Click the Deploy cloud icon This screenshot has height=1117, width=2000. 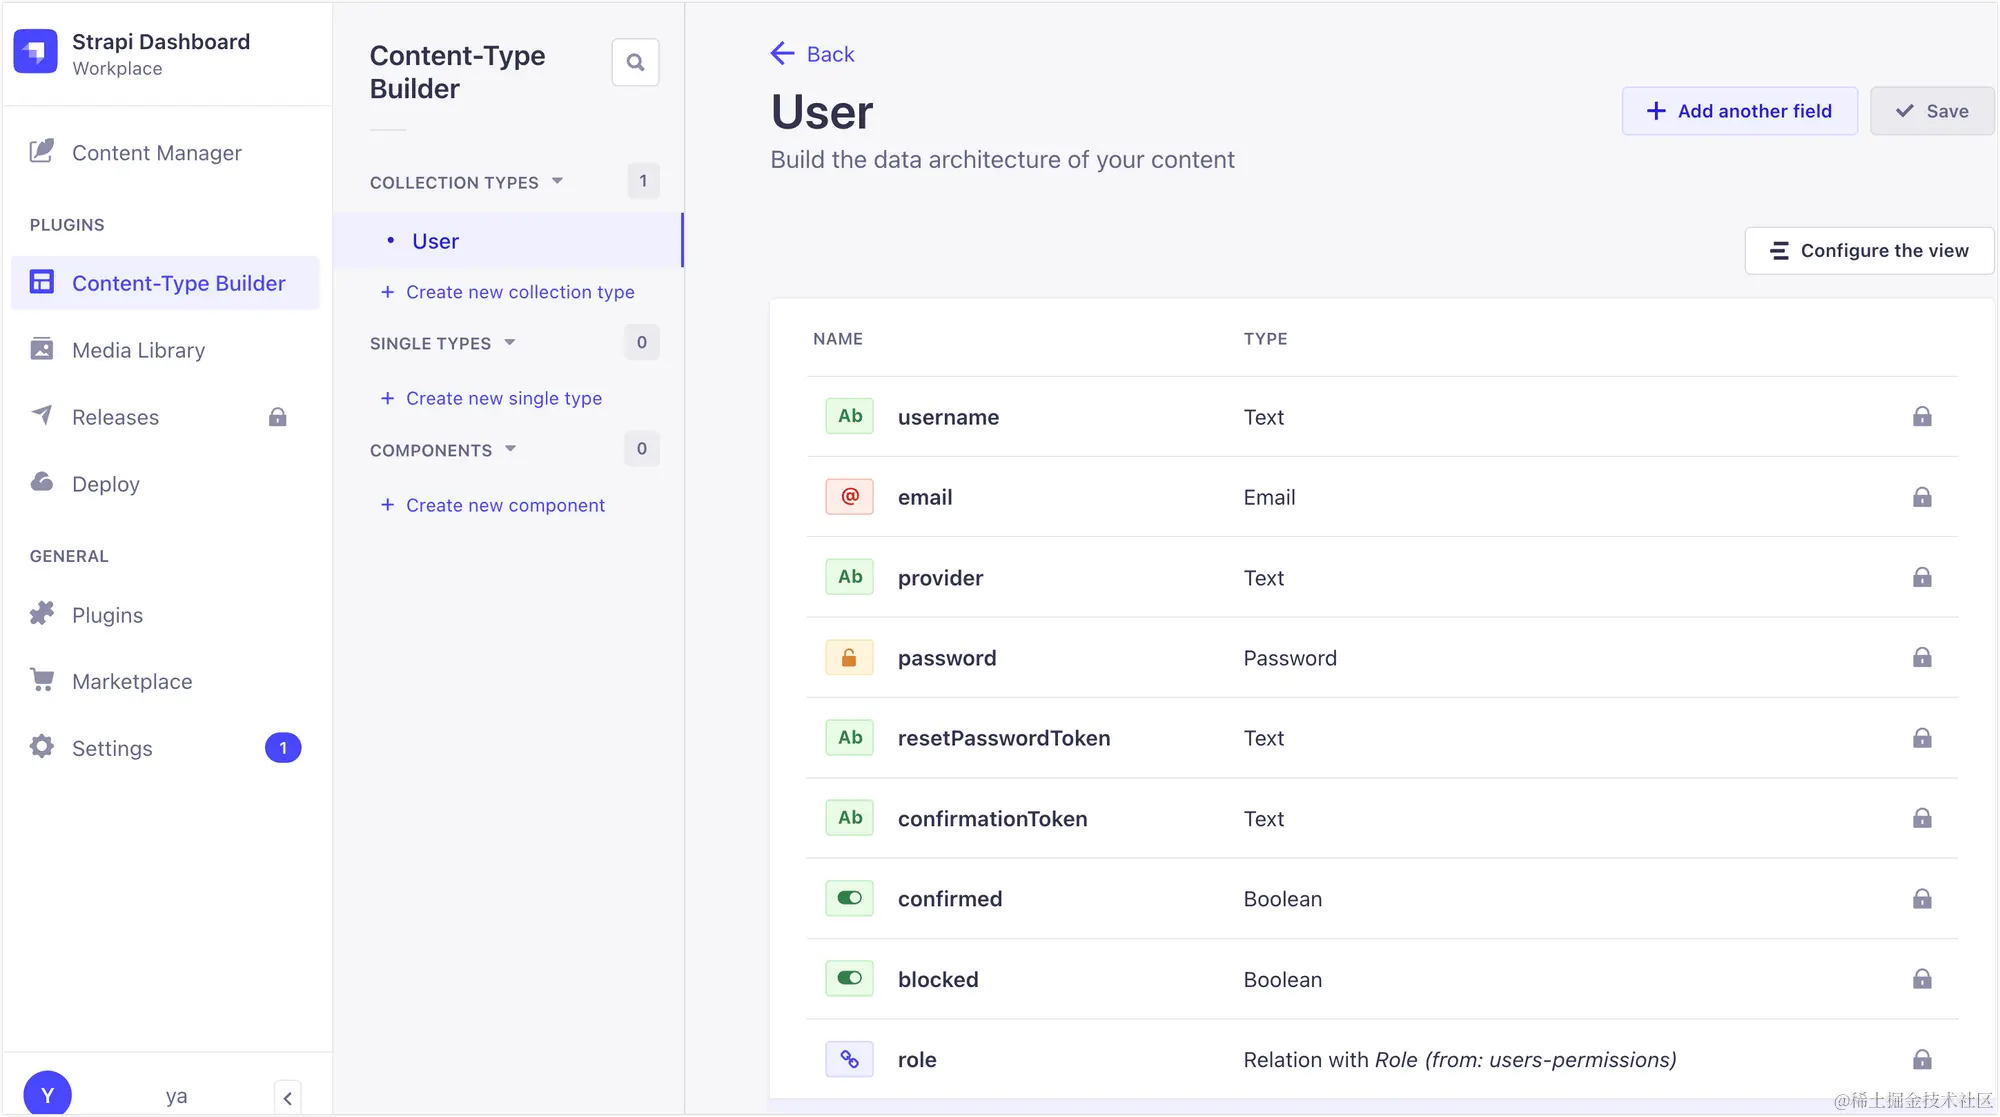pyautogui.click(x=42, y=483)
